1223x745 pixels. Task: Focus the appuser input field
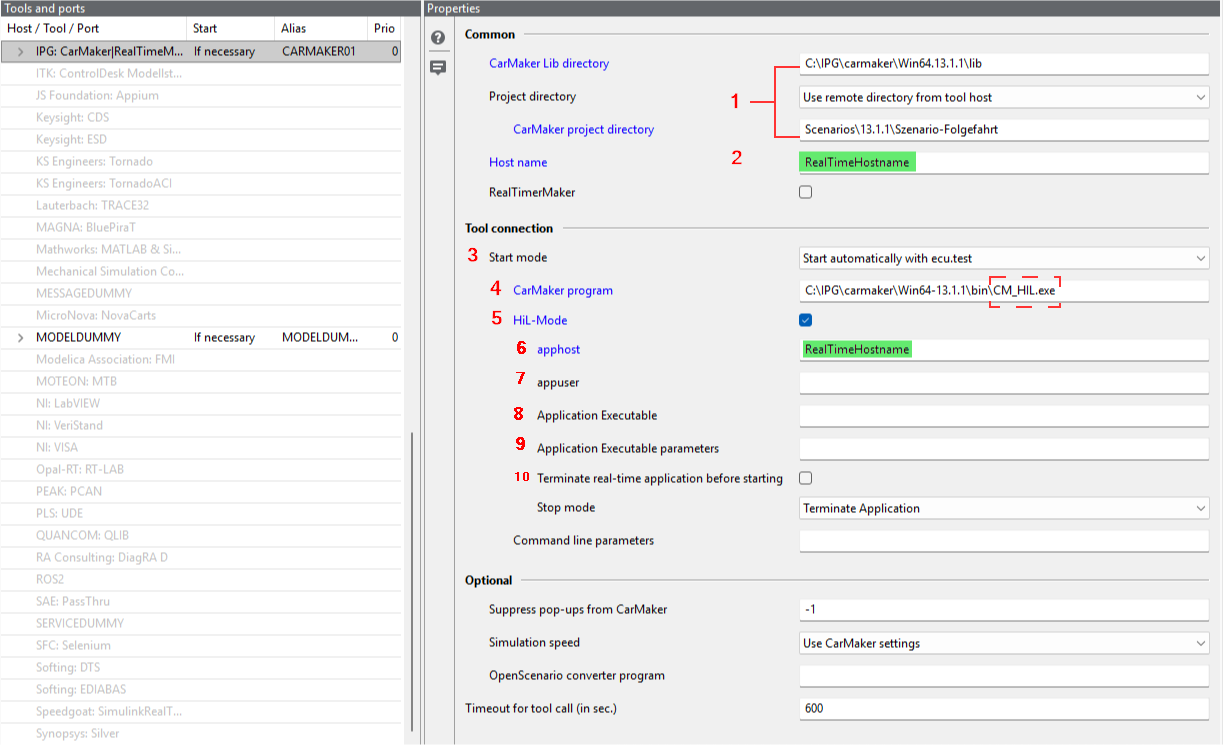pos(1004,382)
